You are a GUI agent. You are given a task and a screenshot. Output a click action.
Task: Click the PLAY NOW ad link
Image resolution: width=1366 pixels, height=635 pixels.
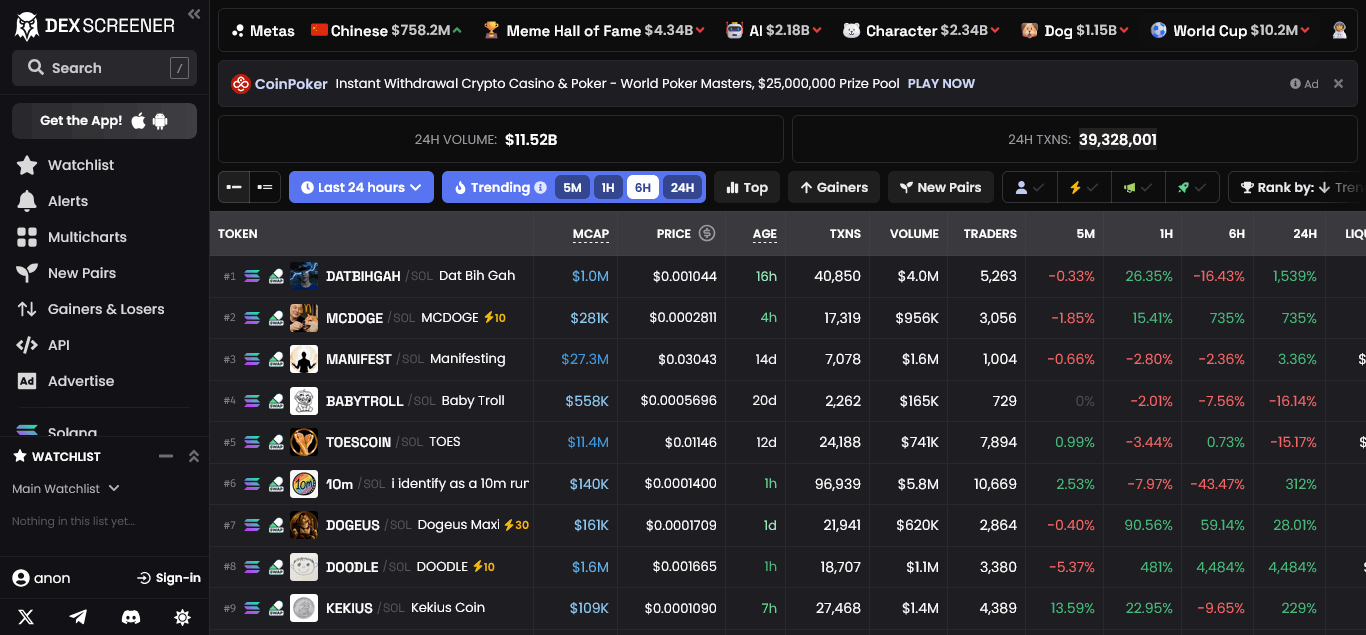pos(941,84)
